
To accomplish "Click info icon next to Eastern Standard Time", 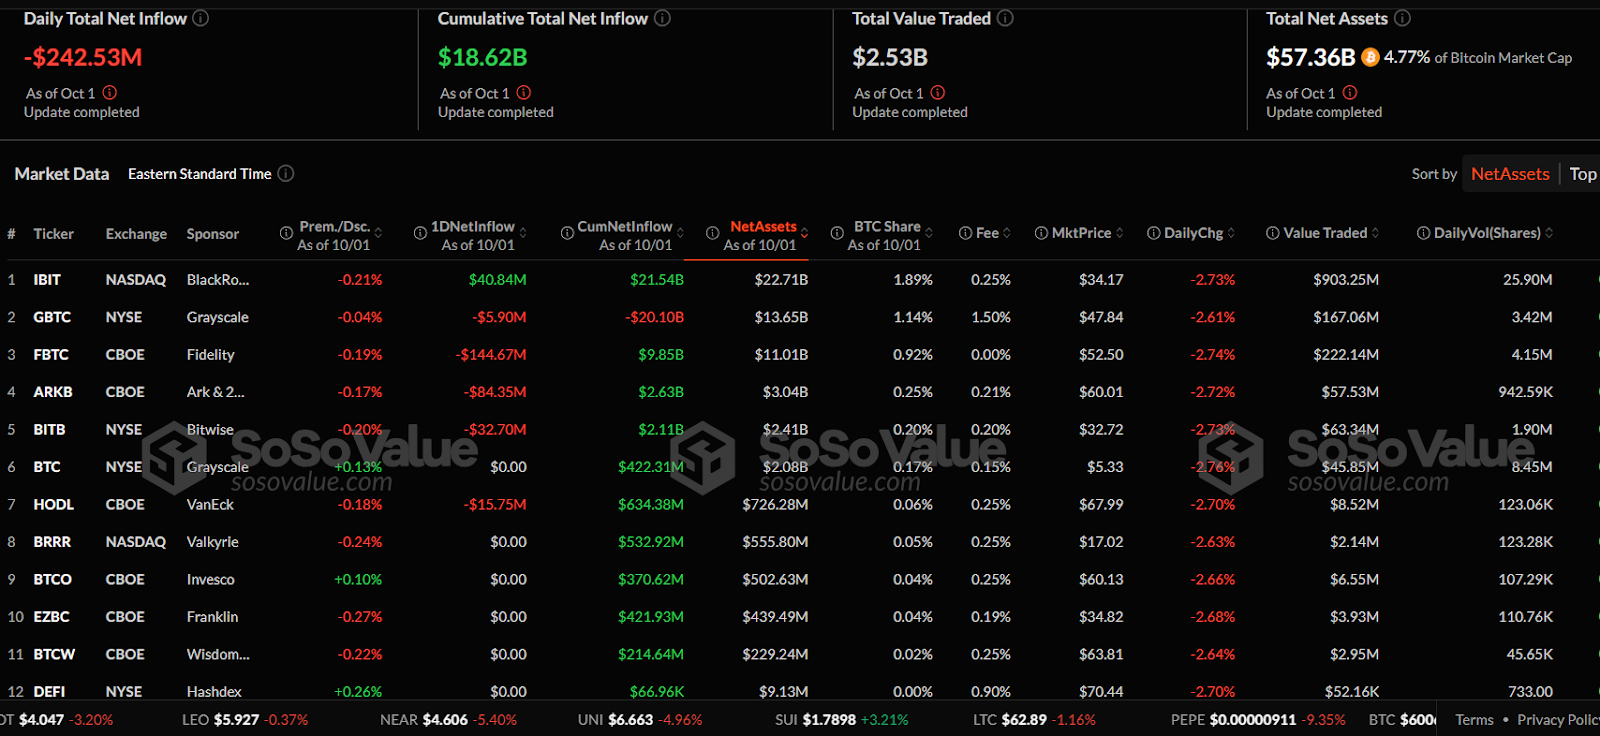I will [286, 173].
